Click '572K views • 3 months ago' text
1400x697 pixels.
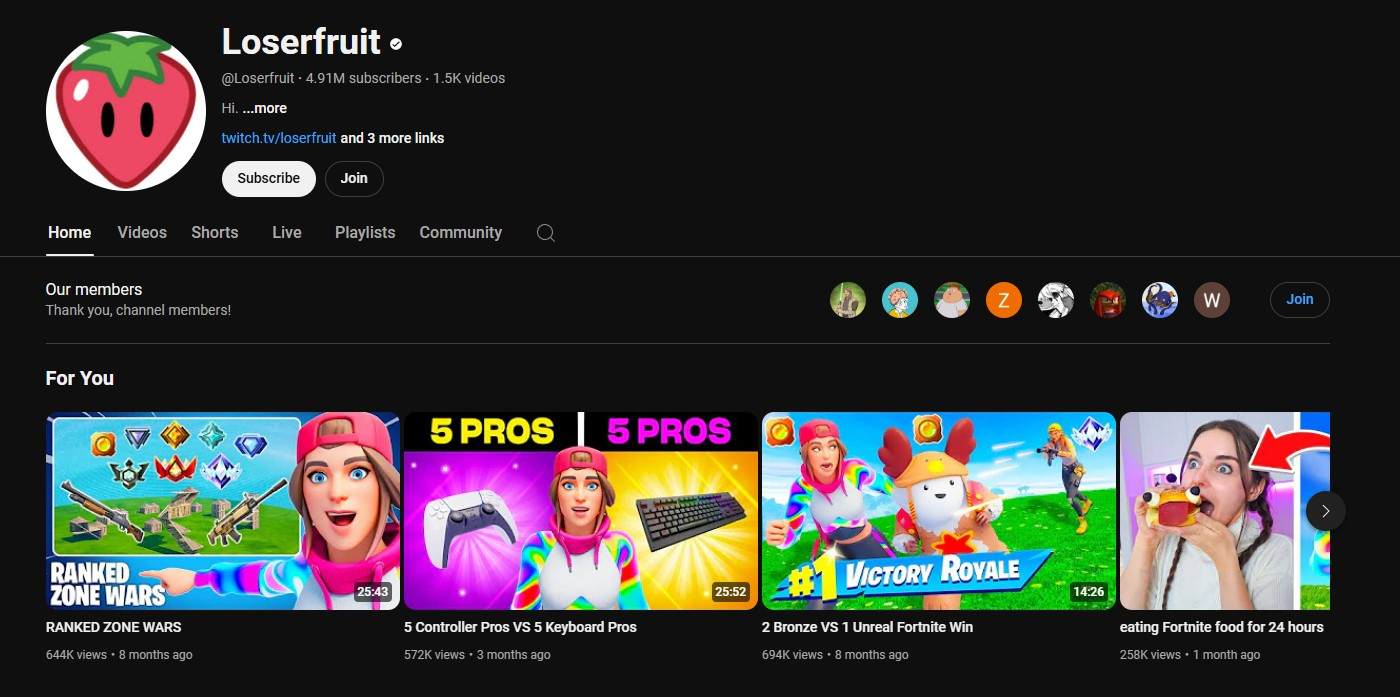(477, 655)
